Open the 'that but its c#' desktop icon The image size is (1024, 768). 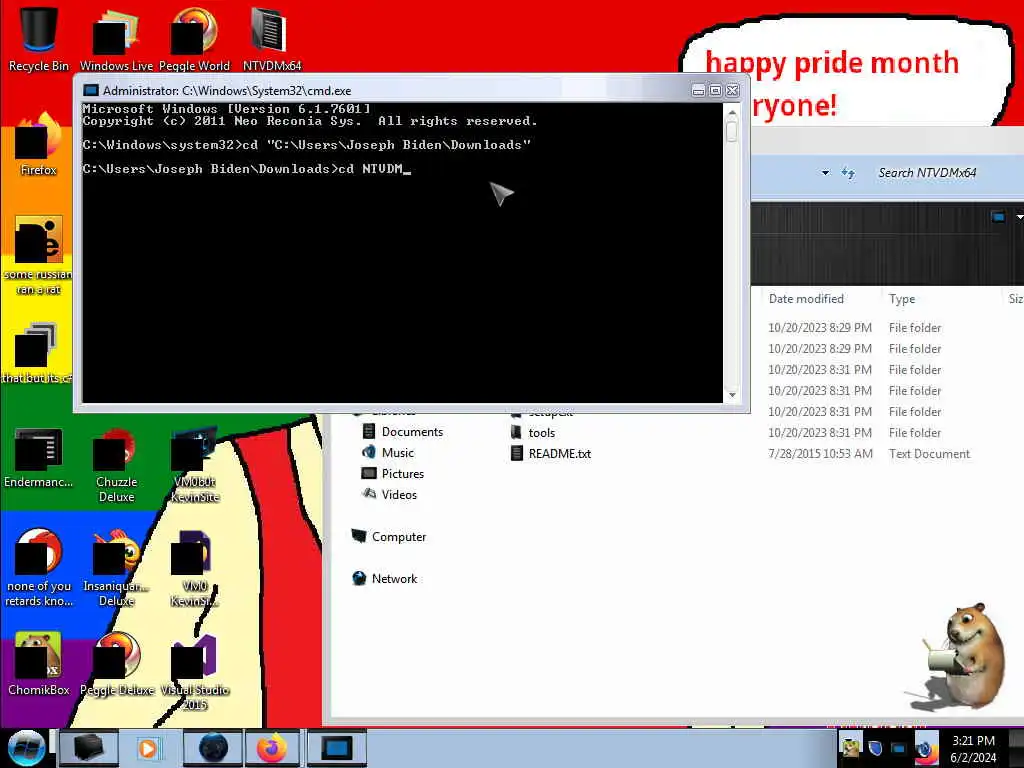pyautogui.click(x=37, y=353)
